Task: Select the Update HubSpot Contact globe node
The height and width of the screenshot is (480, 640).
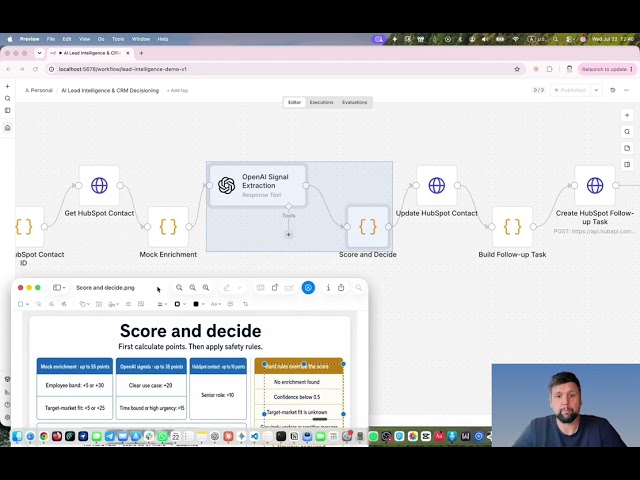Action: [437, 185]
